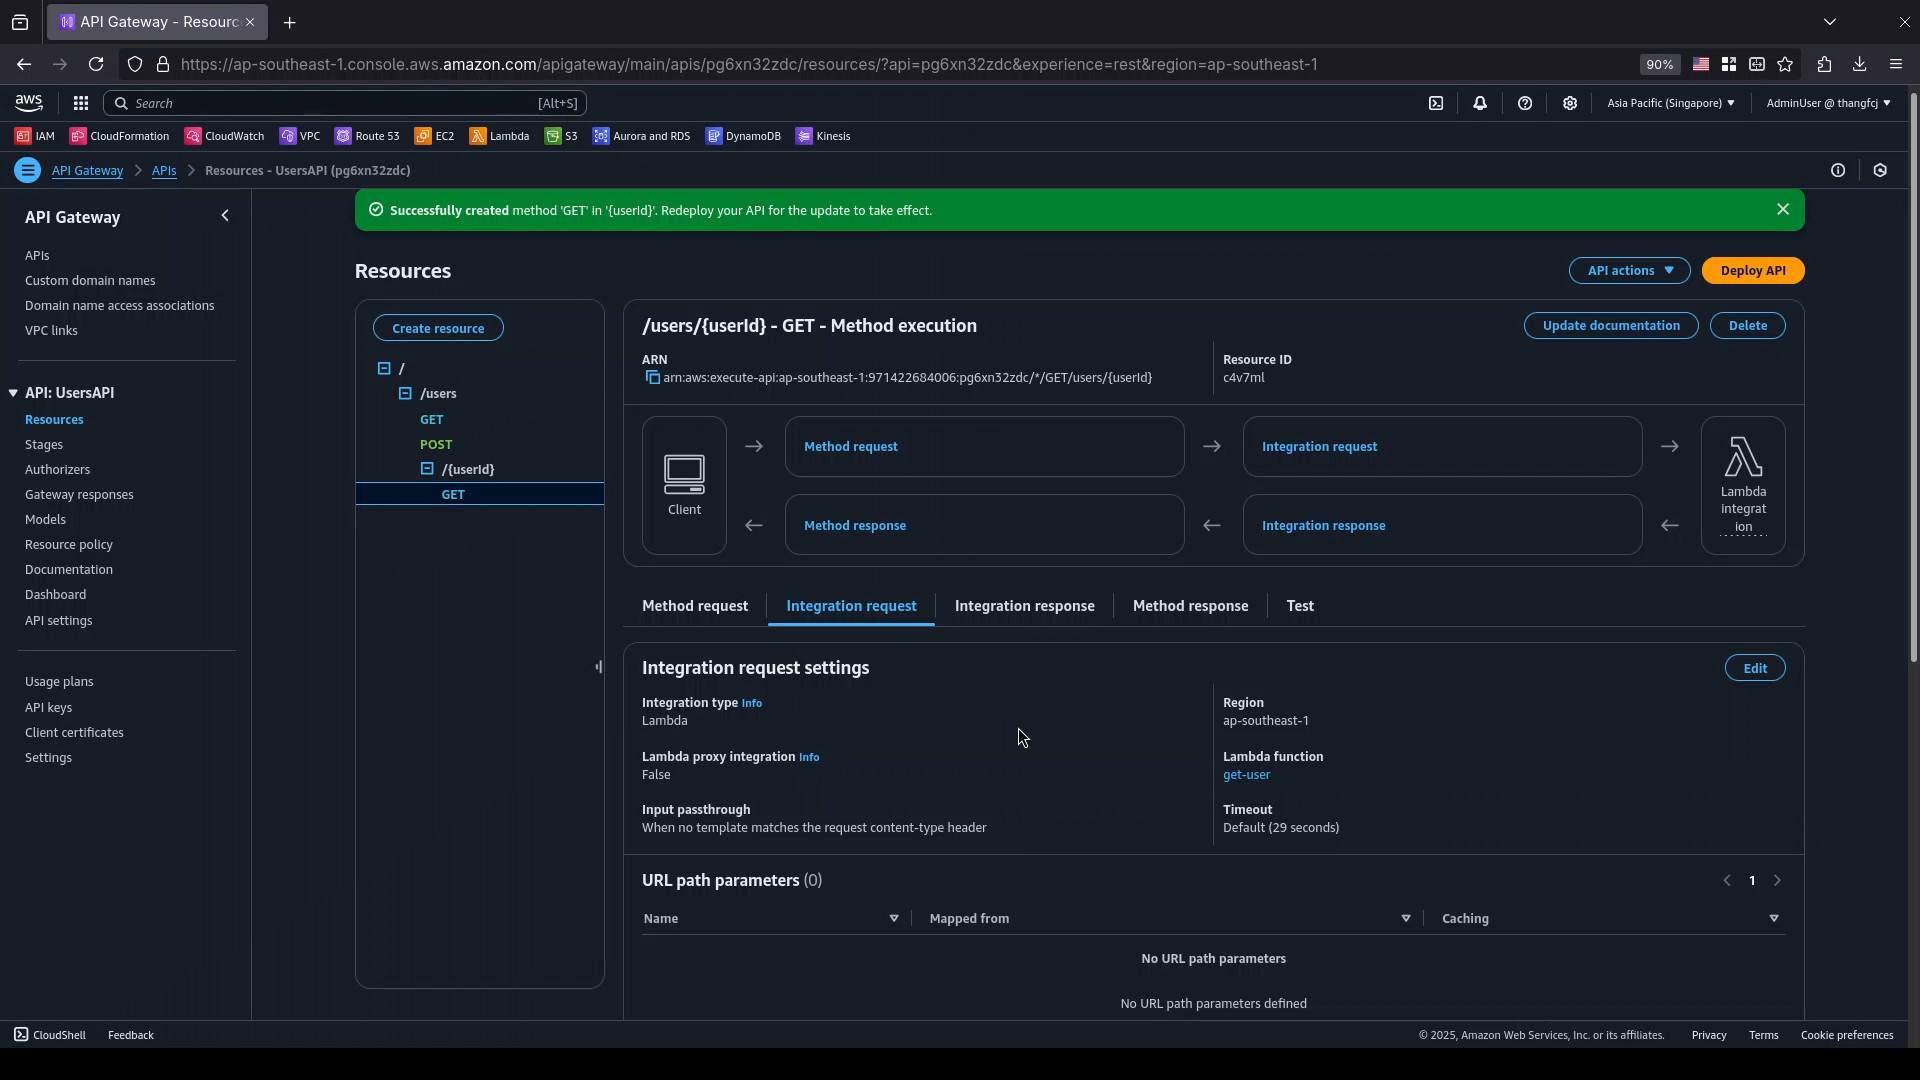This screenshot has height=1080, width=1920.
Task: Collapse the API Gateway side panel
Action: tap(225, 216)
